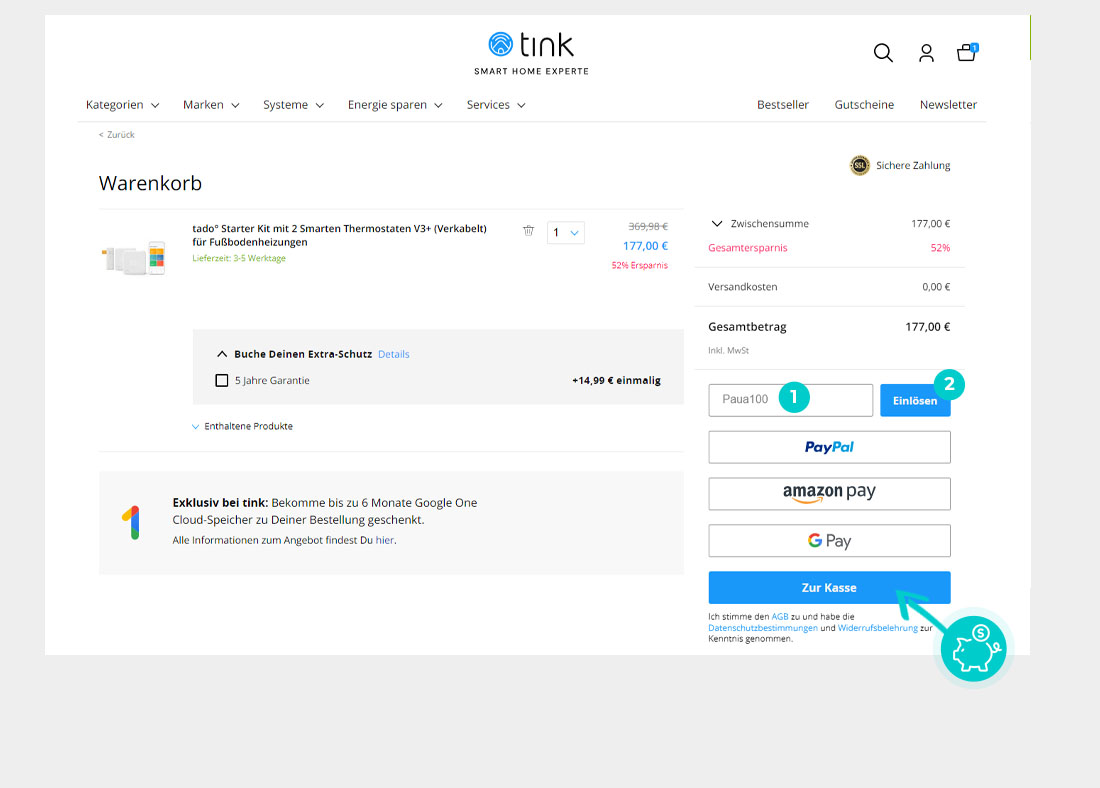Collapse the Zwischensumme section

point(716,224)
